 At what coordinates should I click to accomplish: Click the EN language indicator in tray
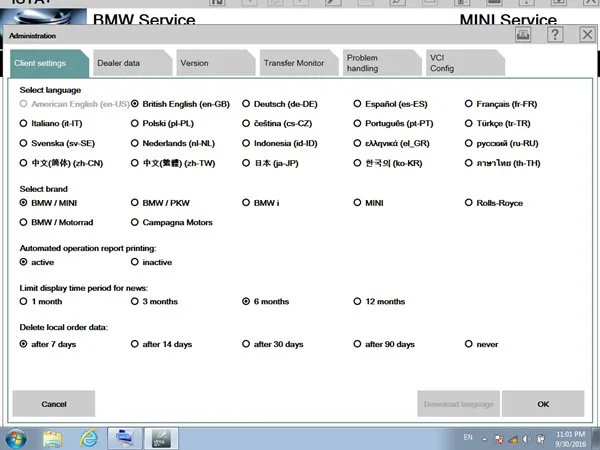[468, 437]
